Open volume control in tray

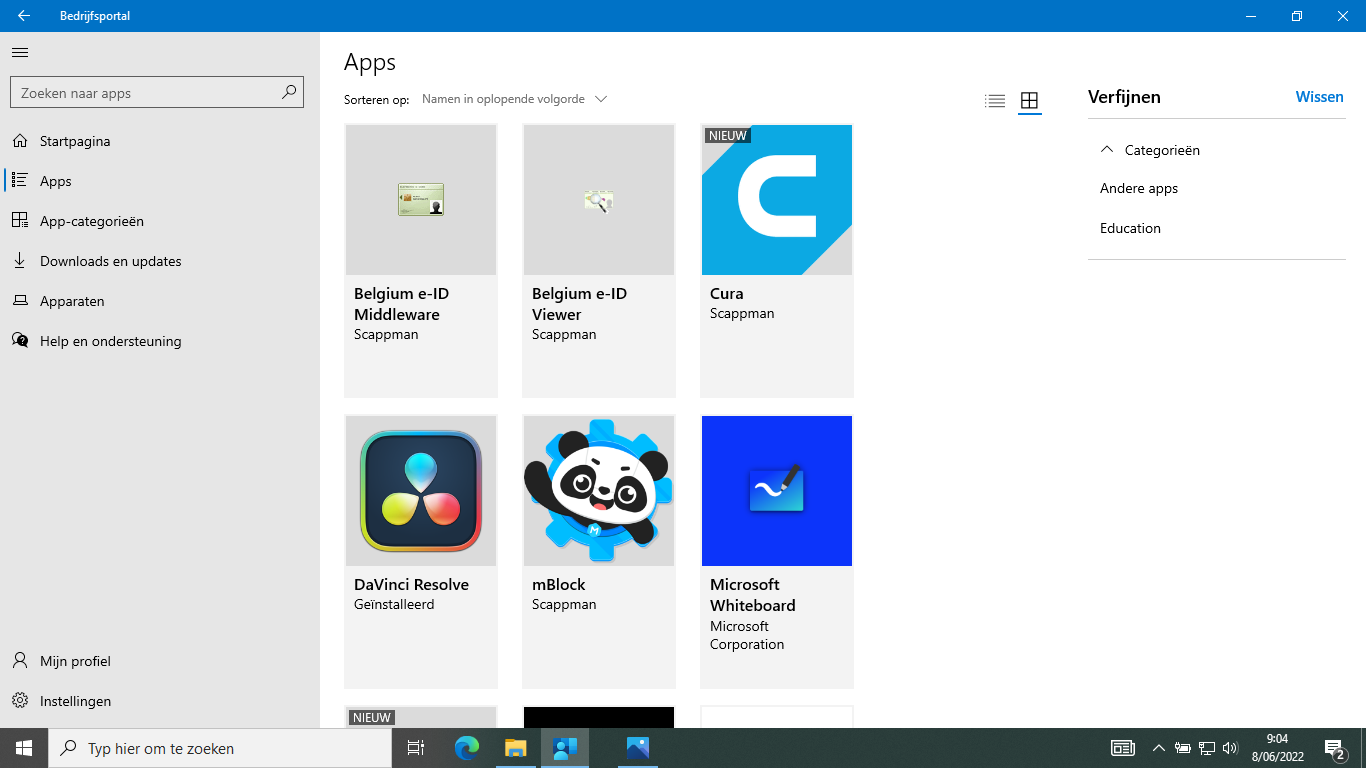coord(1230,748)
